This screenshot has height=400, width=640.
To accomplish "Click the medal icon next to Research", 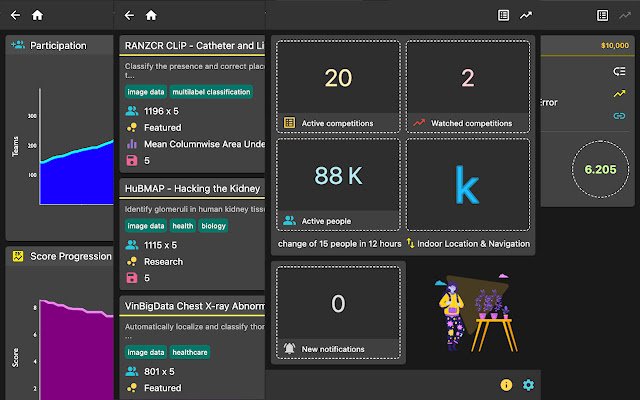I will (x=132, y=261).
